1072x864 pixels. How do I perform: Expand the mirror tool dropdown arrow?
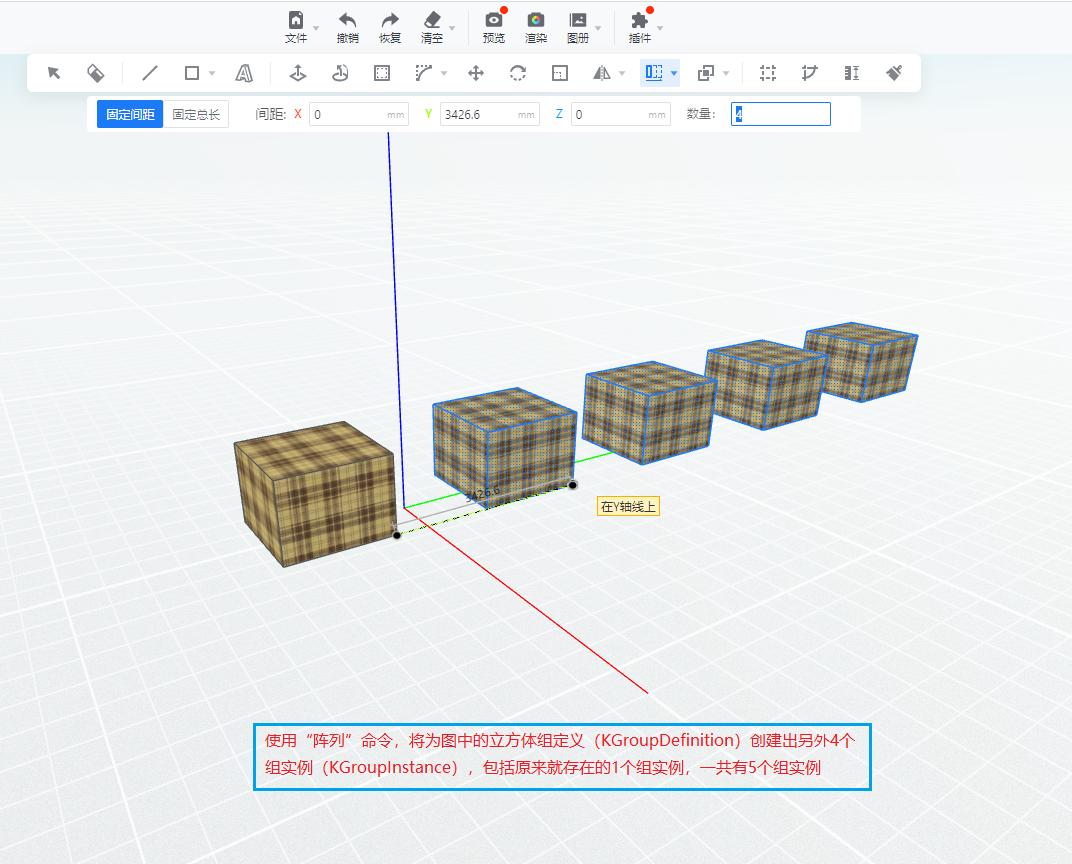[x=622, y=73]
